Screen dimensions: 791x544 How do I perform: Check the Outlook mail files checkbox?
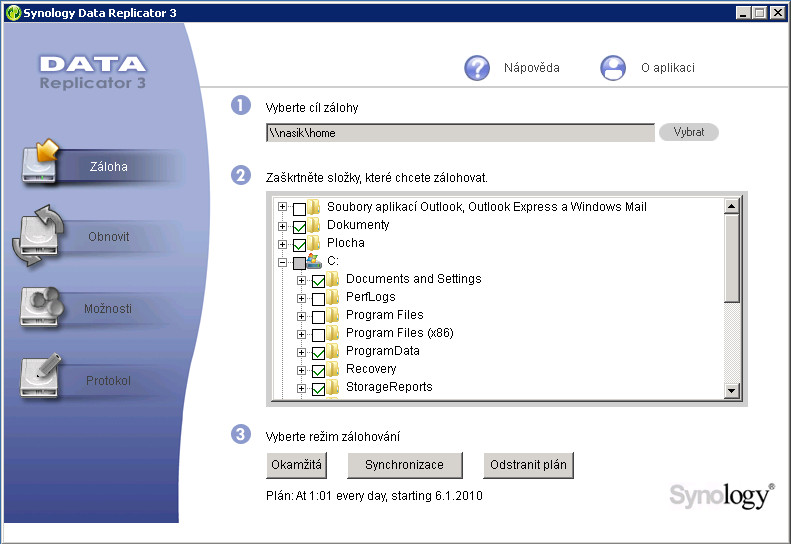tap(299, 208)
